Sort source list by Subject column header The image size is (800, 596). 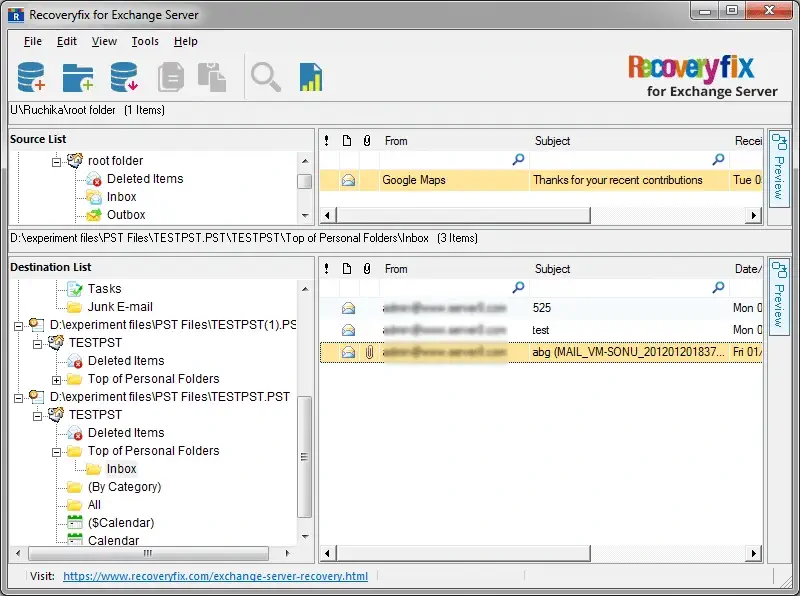(552, 141)
